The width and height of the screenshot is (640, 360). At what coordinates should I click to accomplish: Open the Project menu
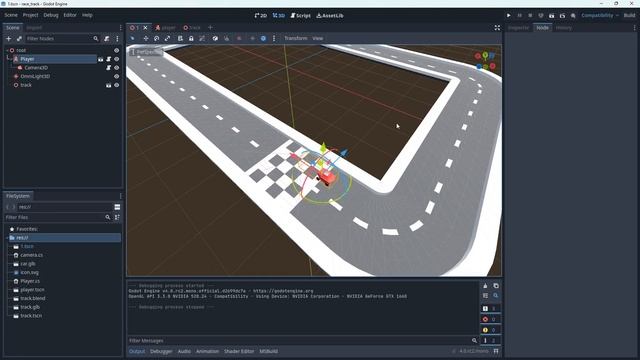coord(30,15)
